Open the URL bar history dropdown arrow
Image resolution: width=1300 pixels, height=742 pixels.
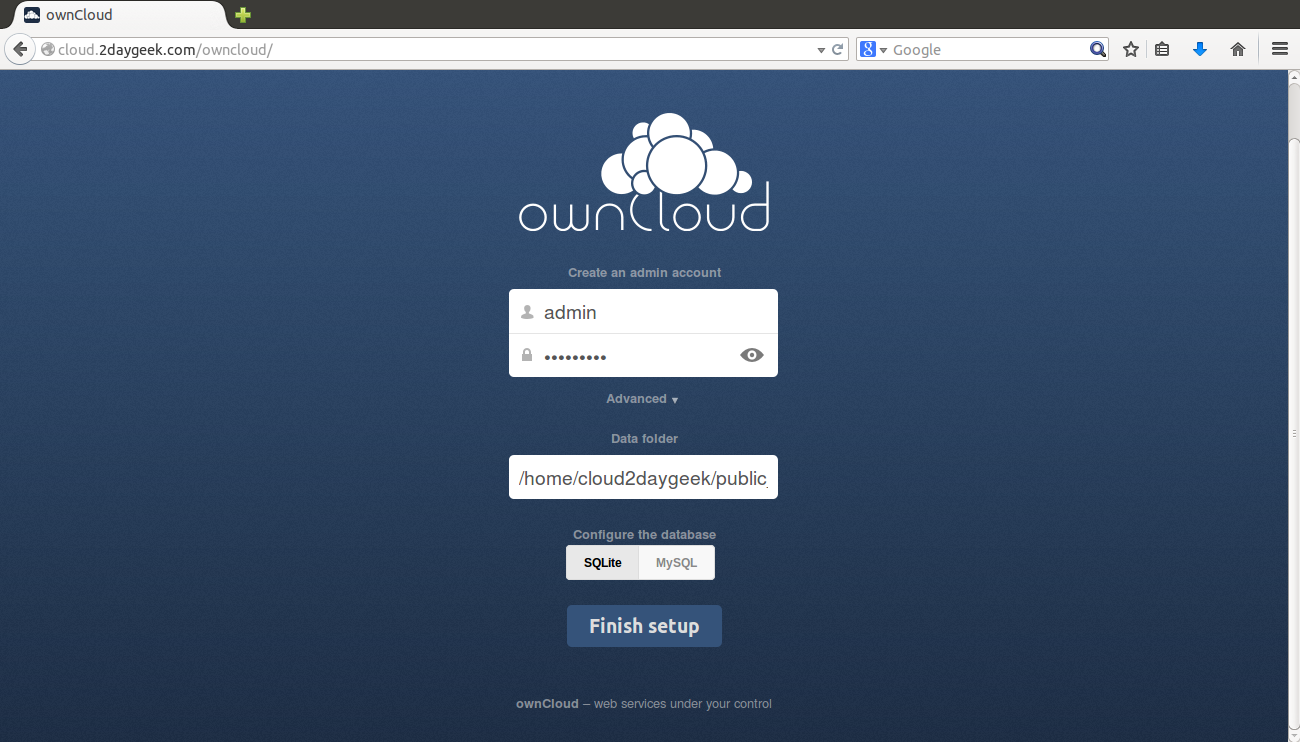821,49
